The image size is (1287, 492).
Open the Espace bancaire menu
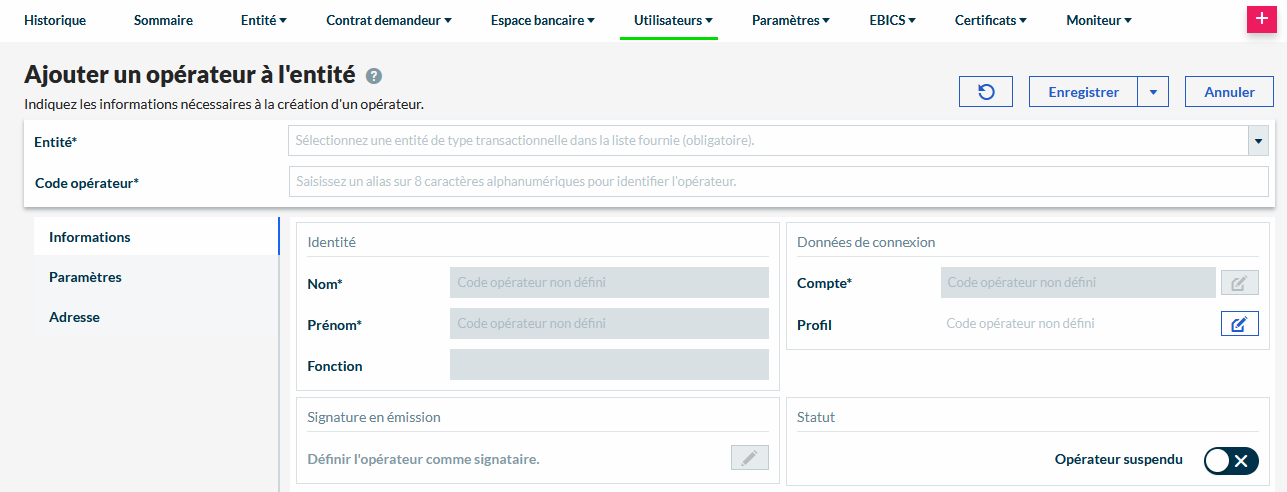(542, 20)
